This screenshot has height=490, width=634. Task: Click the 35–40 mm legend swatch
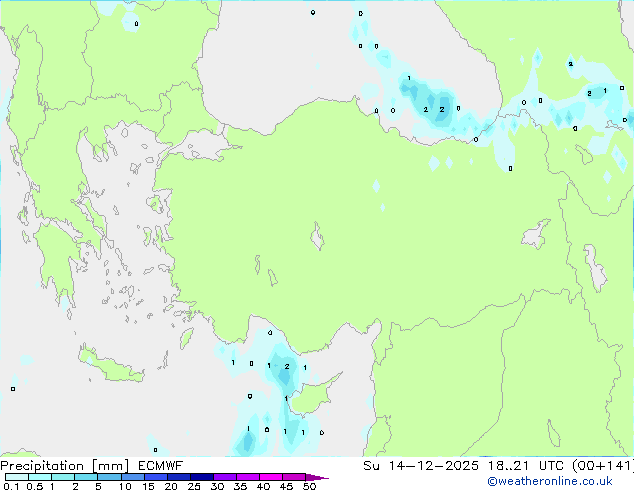click(248, 477)
